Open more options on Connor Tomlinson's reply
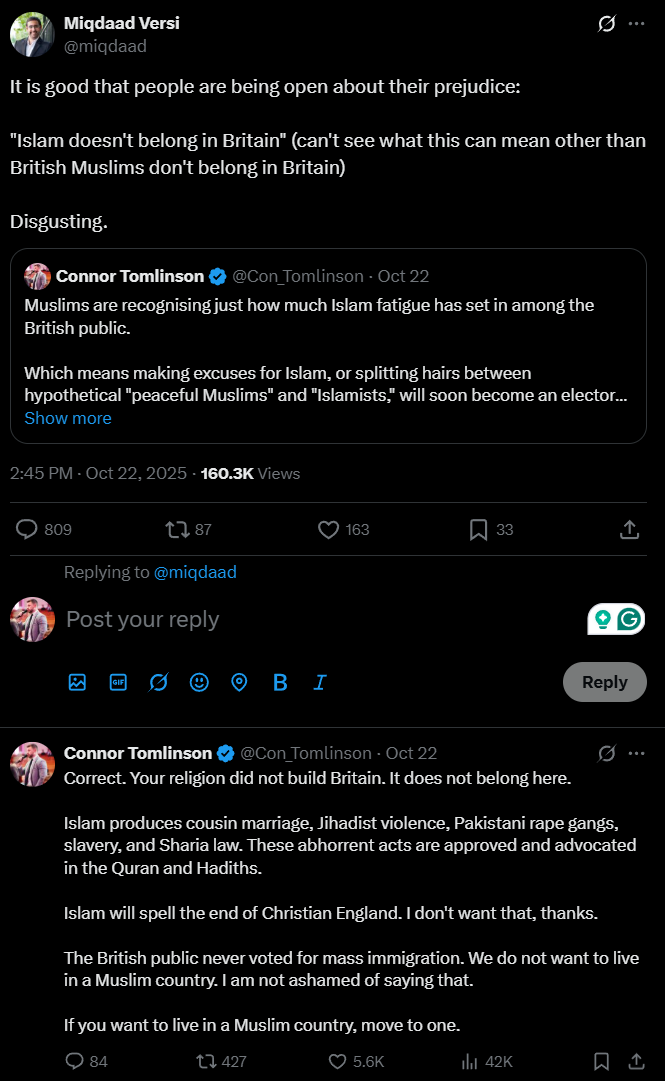Screen dimensions: 665x1081 pos(637,753)
